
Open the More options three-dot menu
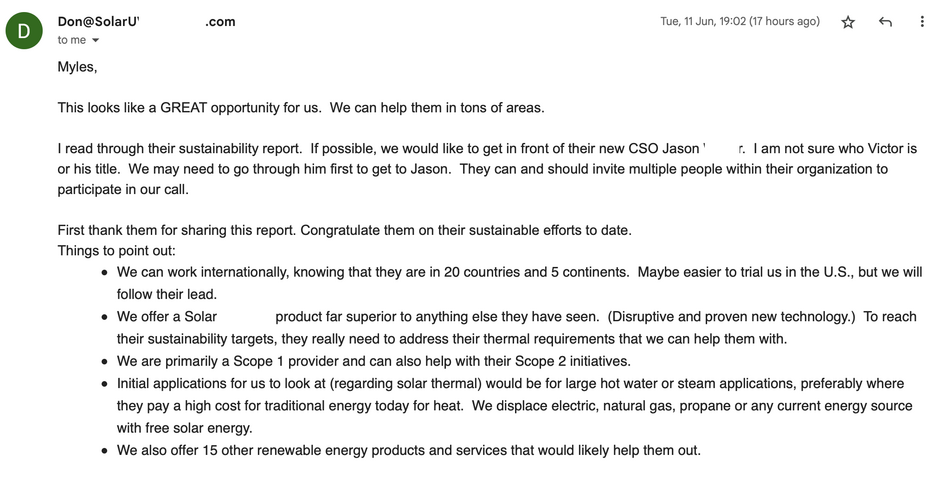pyautogui.click(x=922, y=22)
